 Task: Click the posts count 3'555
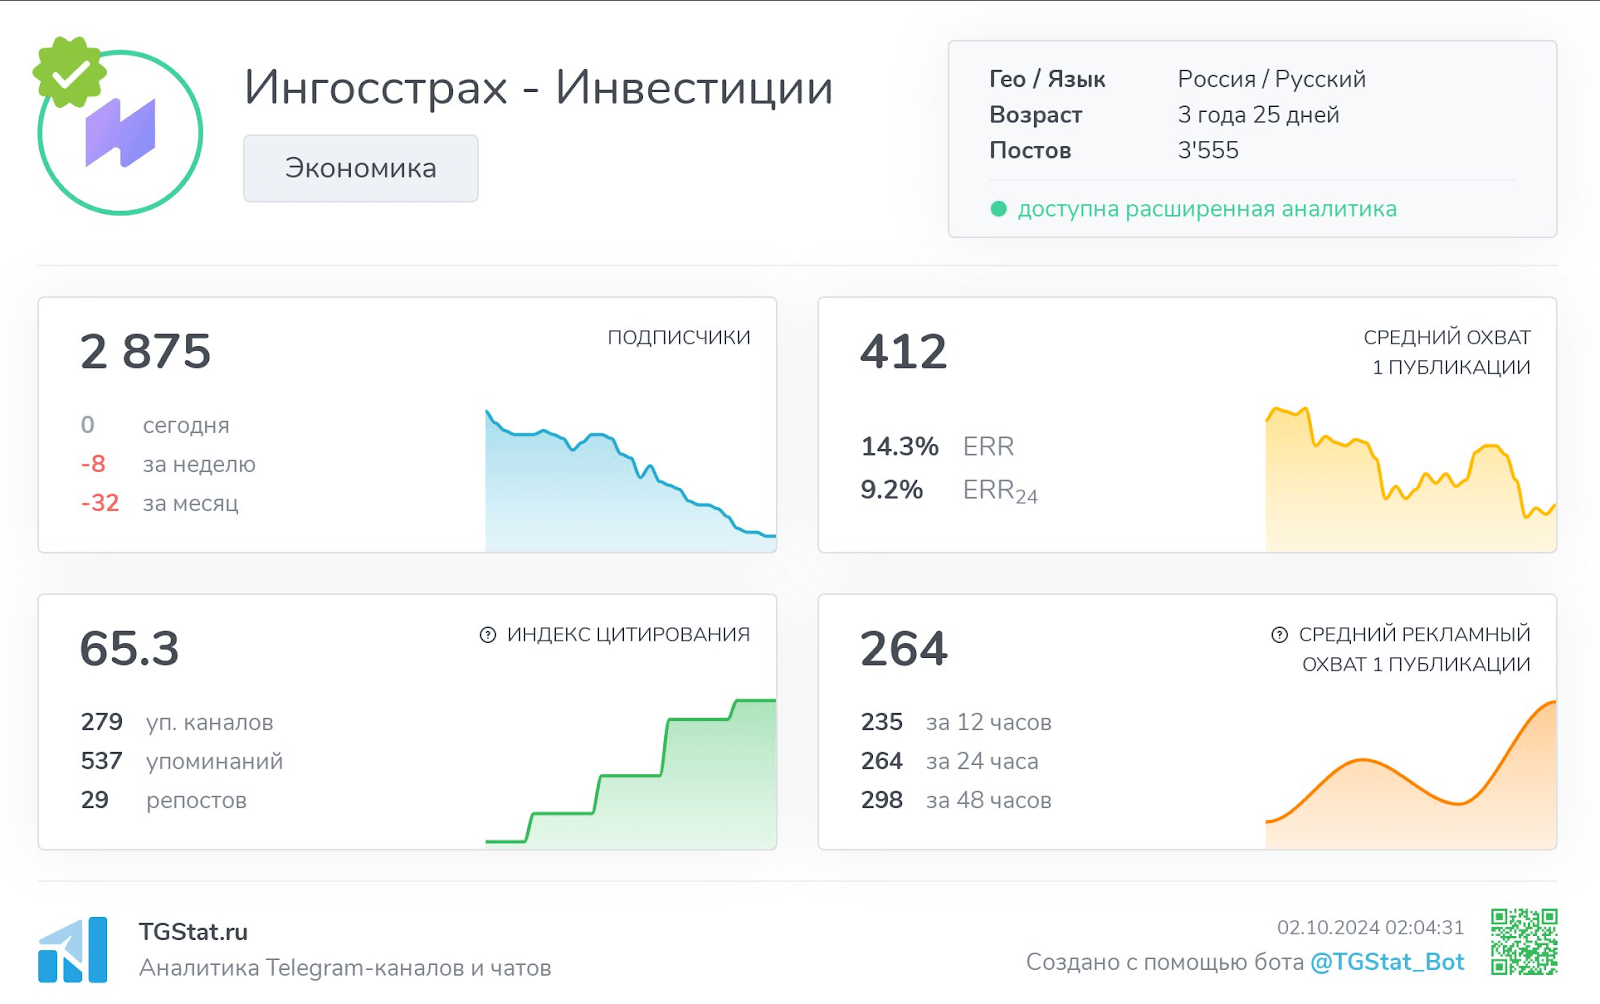pyautogui.click(x=1208, y=150)
